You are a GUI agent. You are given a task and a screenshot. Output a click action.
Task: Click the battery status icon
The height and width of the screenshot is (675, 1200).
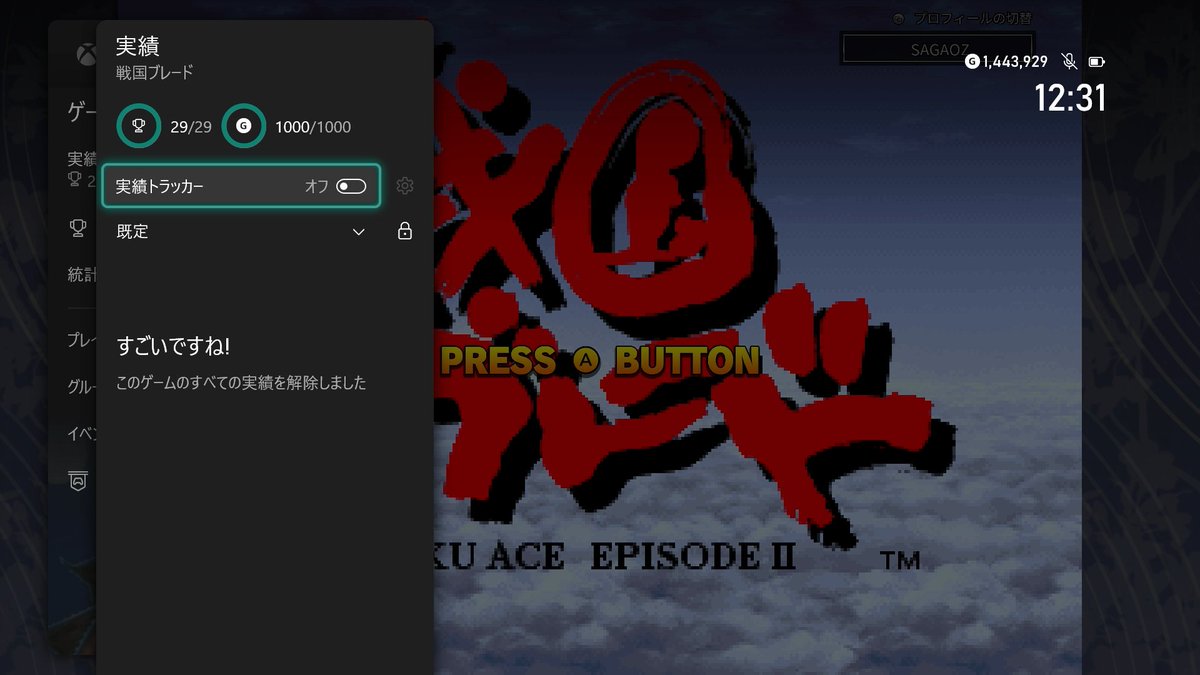(x=1097, y=62)
